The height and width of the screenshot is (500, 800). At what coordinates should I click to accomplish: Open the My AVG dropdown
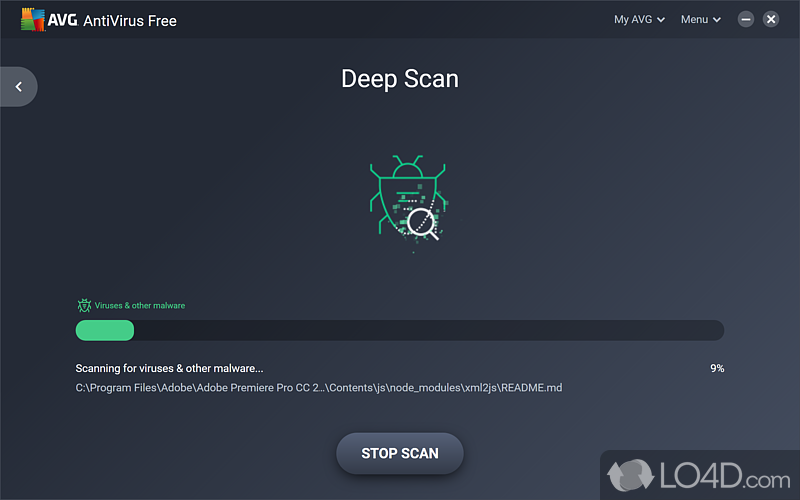(639, 19)
